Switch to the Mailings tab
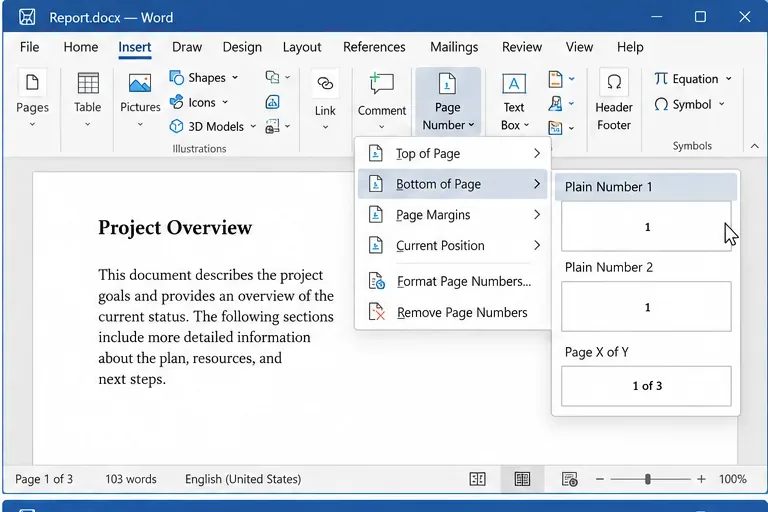This screenshot has height=512, width=768. point(454,47)
